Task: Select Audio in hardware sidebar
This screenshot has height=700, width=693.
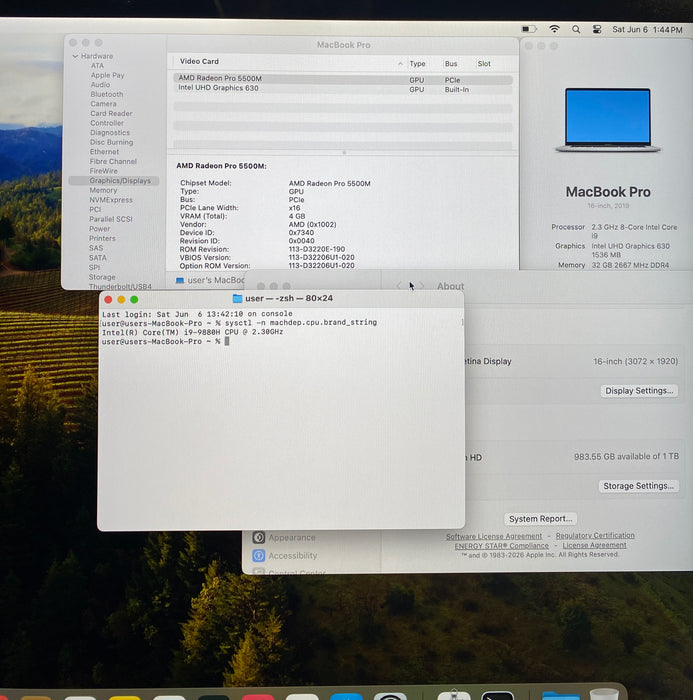Action: tap(100, 85)
